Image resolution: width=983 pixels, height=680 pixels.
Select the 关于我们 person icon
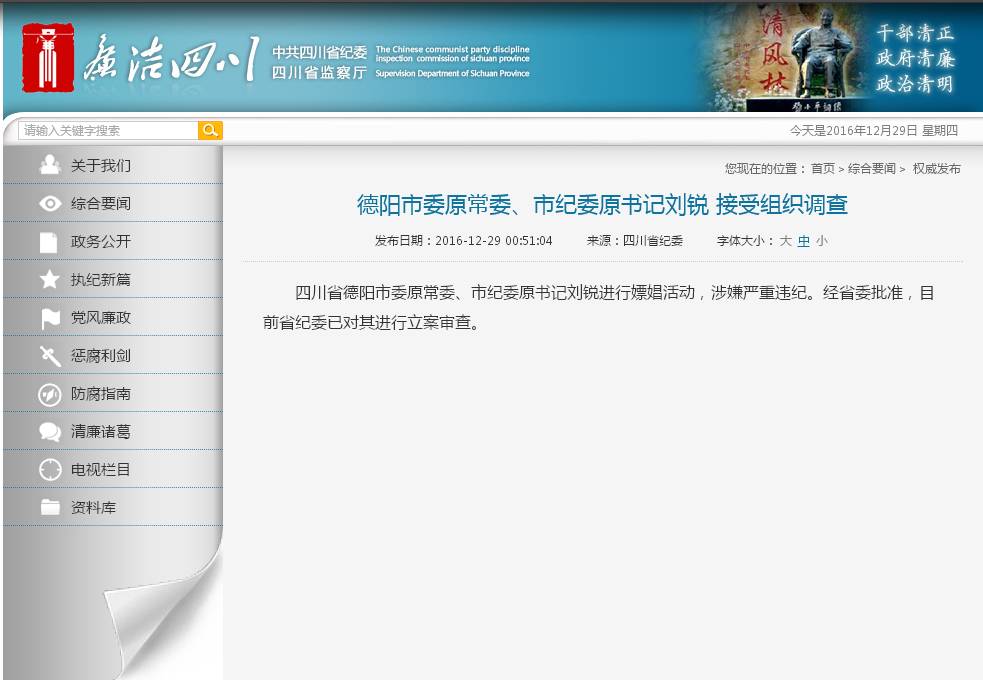coord(50,165)
